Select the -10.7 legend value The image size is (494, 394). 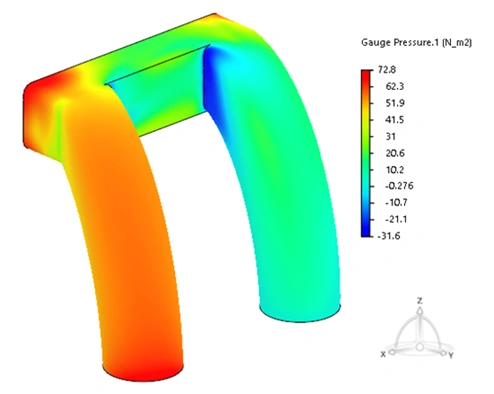click(396, 203)
